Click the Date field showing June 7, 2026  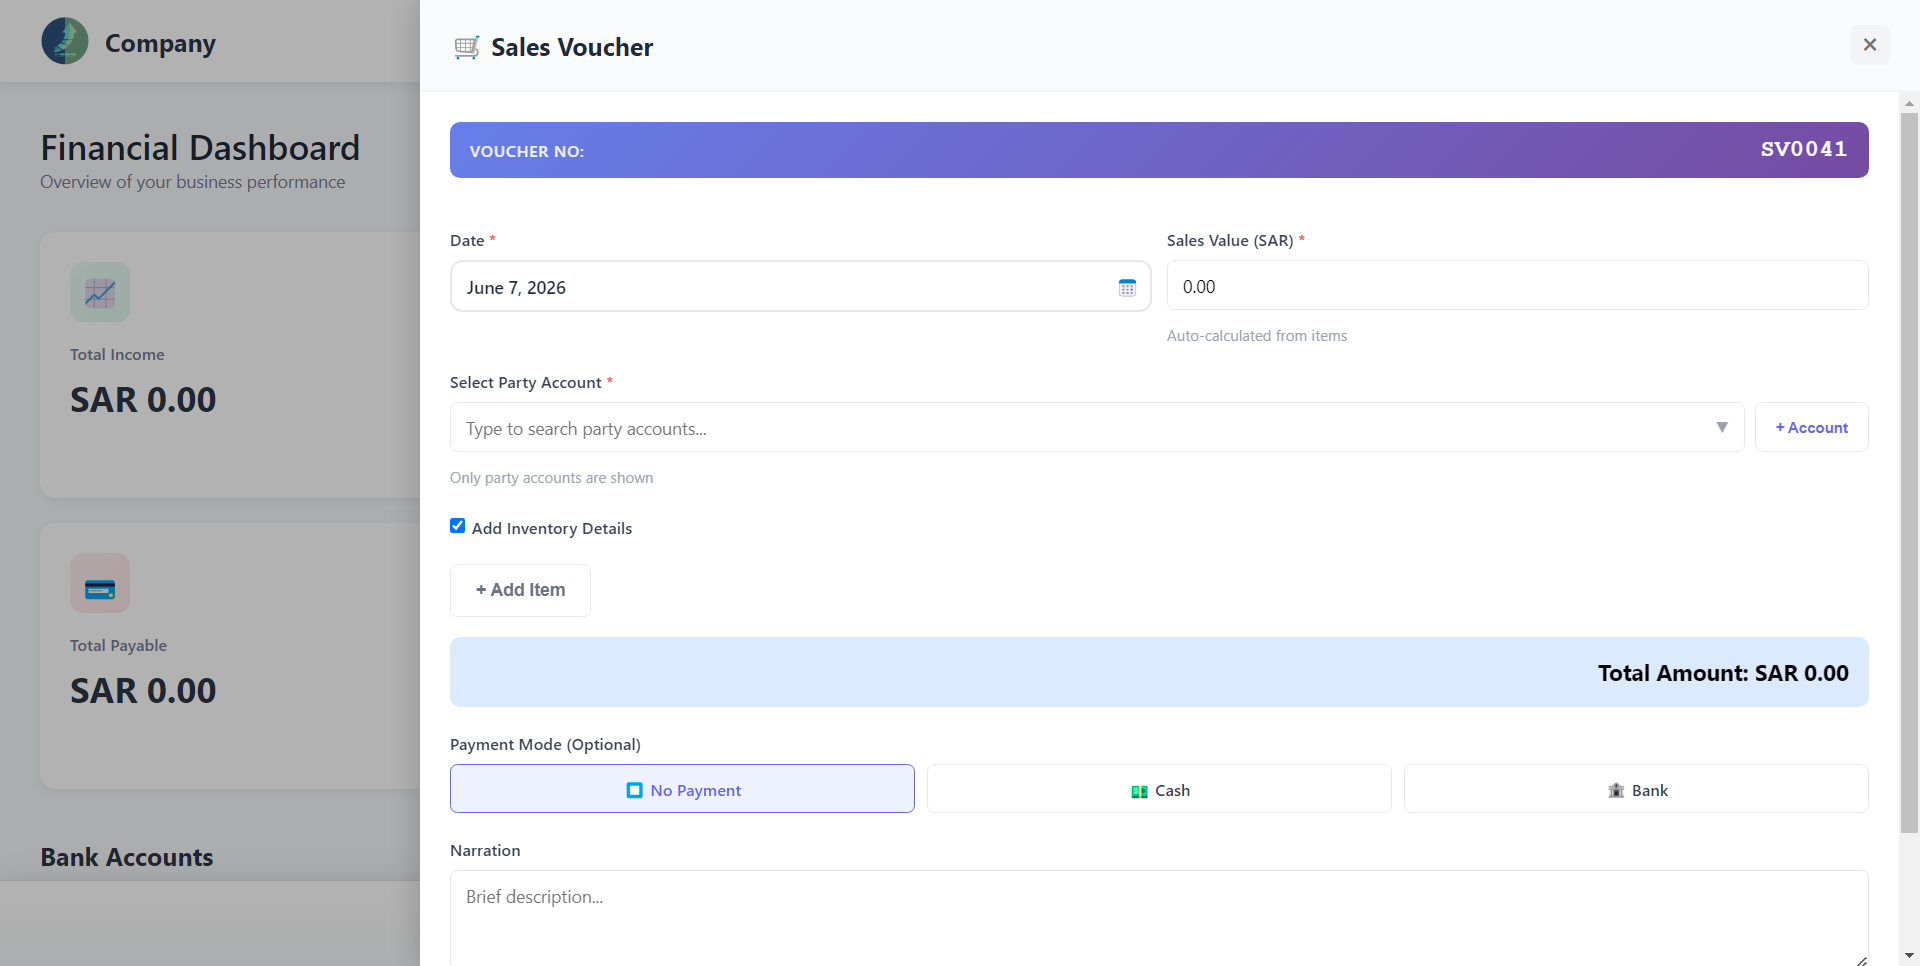click(x=800, y=287)
